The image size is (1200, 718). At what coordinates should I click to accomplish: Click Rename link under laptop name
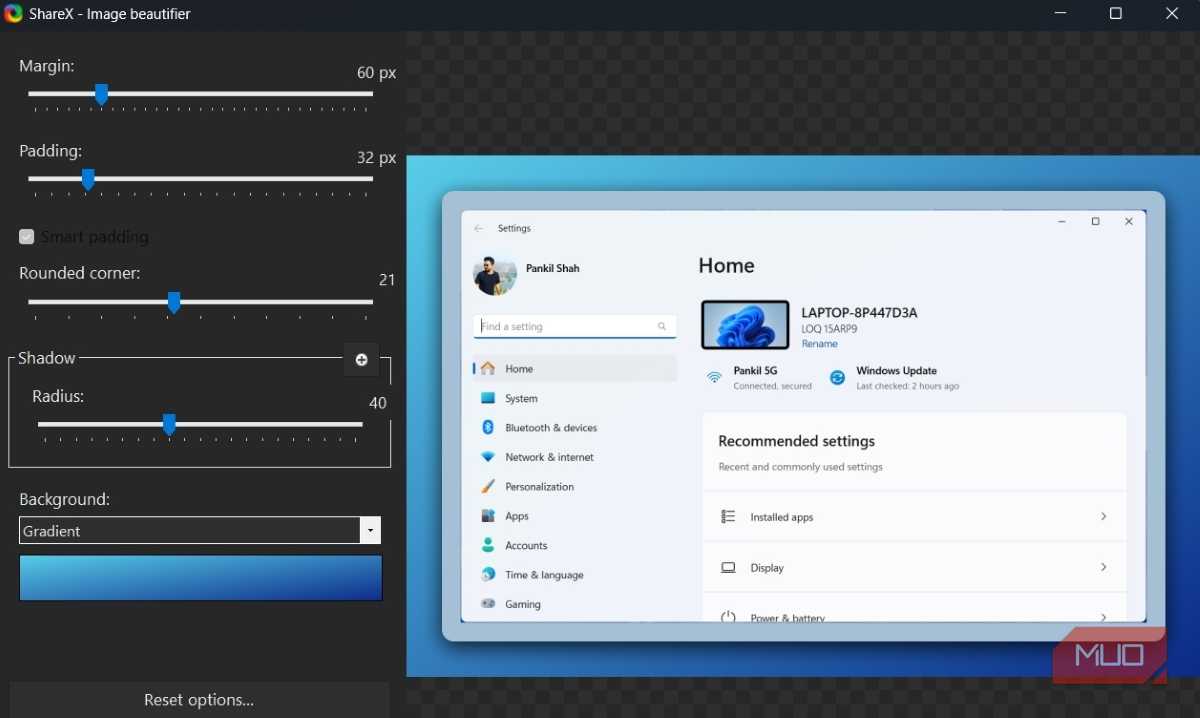click(x=819, y=344)
